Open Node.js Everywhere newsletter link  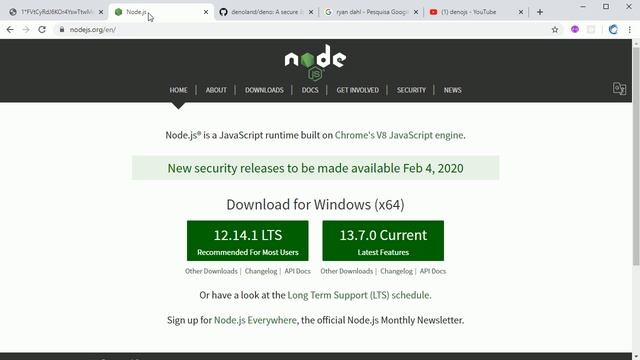[255, 320]
